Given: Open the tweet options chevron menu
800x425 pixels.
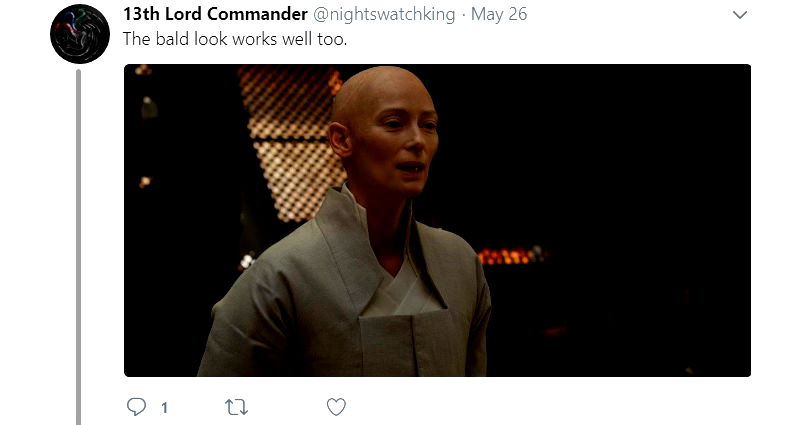Looking at the screenshot, I should click(x=740, y=15).
